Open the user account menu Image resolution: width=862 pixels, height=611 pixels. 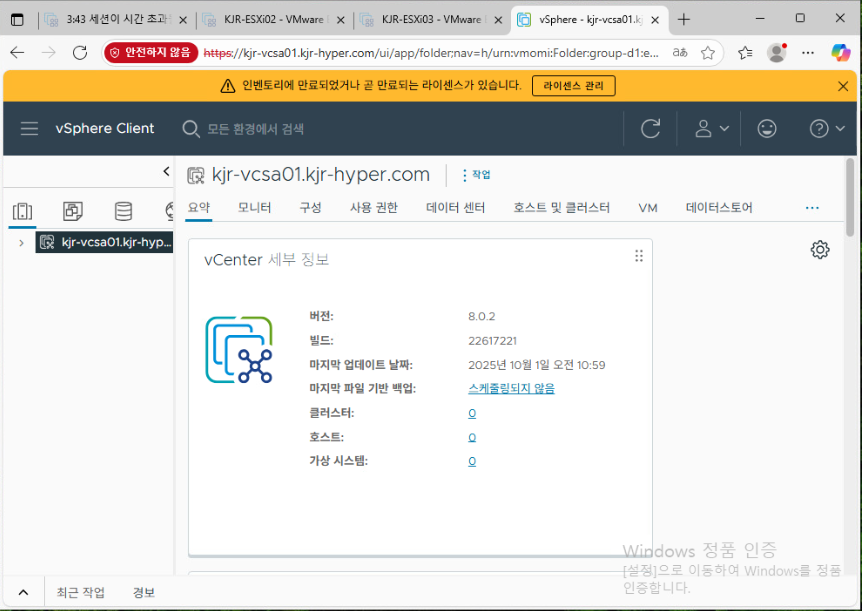711,129
